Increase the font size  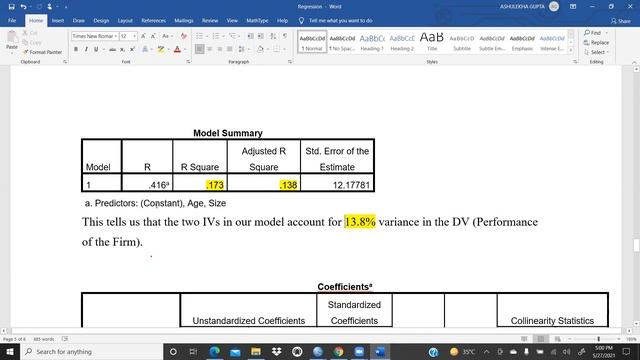143,36
